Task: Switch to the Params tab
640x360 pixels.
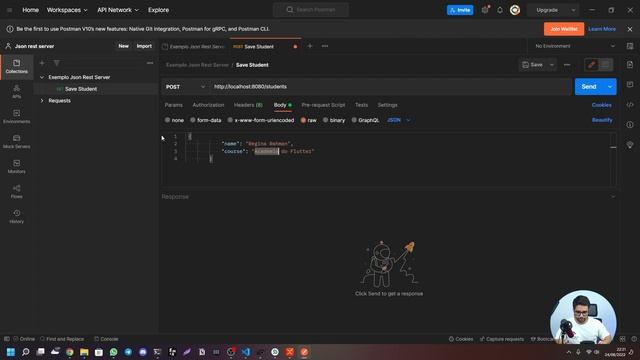Action: [x=173, y=105]
